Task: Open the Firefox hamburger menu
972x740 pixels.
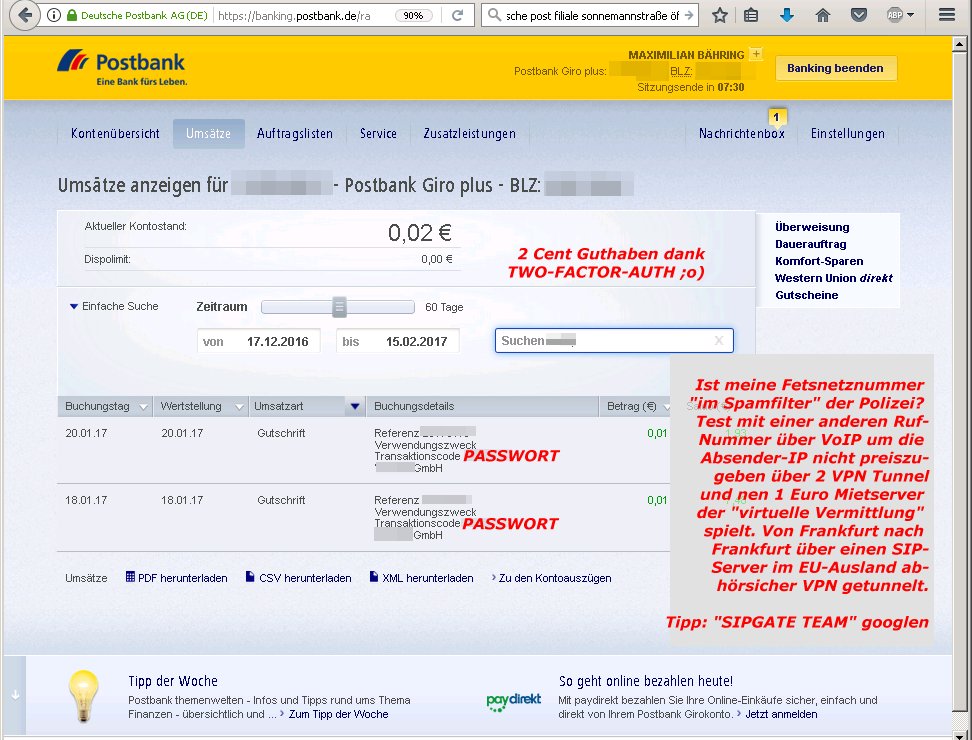Action: click(947, 15)
